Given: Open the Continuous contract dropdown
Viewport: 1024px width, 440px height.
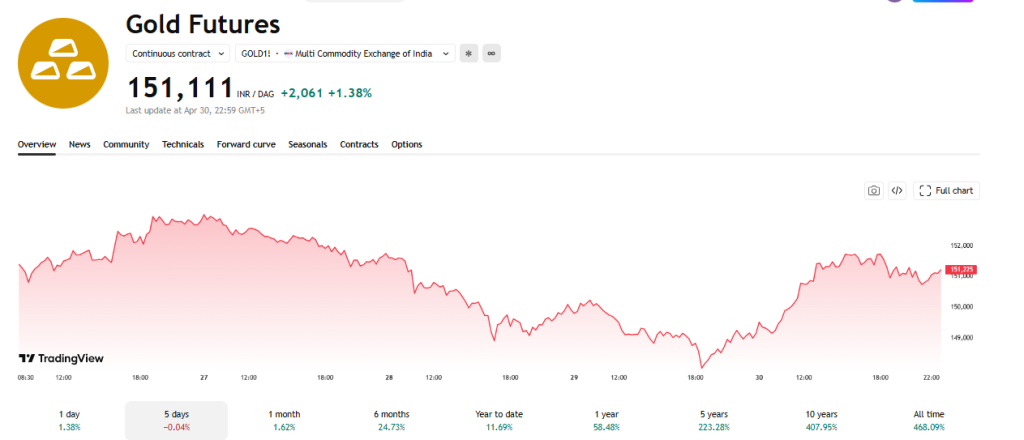Looking at the screenshot, I should click(178, 54).
